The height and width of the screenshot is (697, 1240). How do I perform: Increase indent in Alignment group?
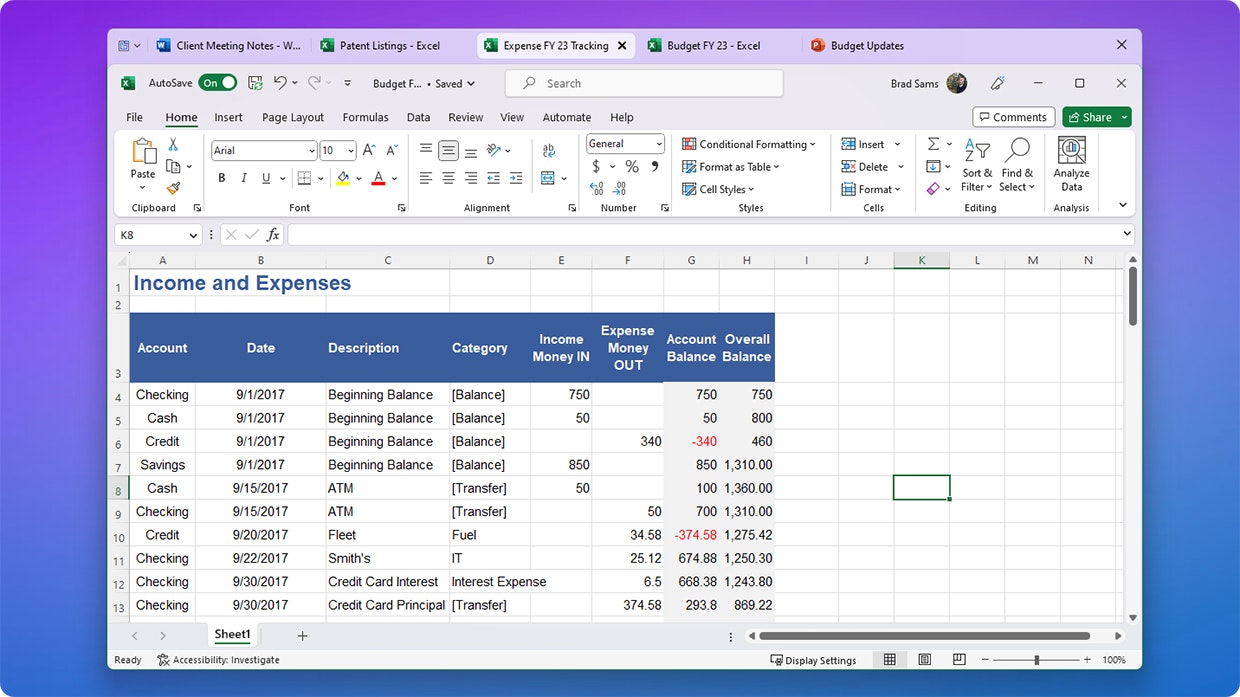(516, 178)
